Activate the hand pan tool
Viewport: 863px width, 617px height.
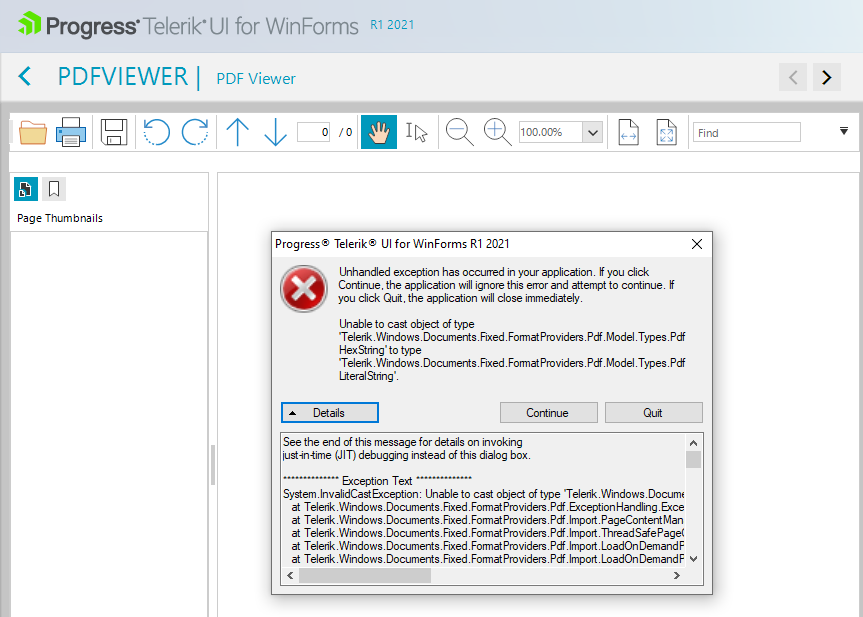coord(379,132)
